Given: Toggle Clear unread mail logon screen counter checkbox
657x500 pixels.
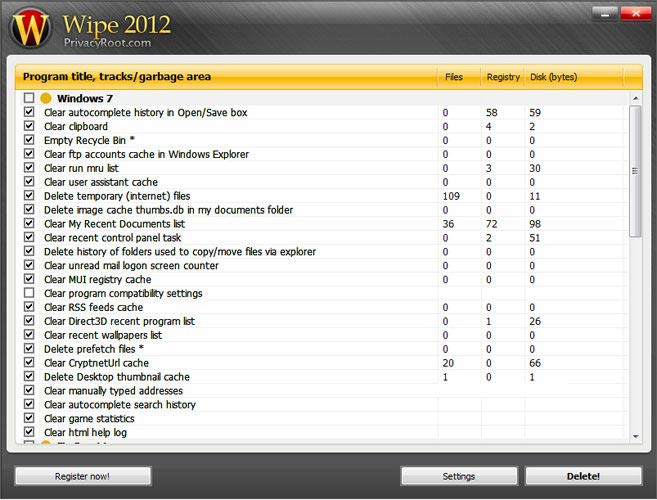Looking at the screenshot, I should (29, 265).
